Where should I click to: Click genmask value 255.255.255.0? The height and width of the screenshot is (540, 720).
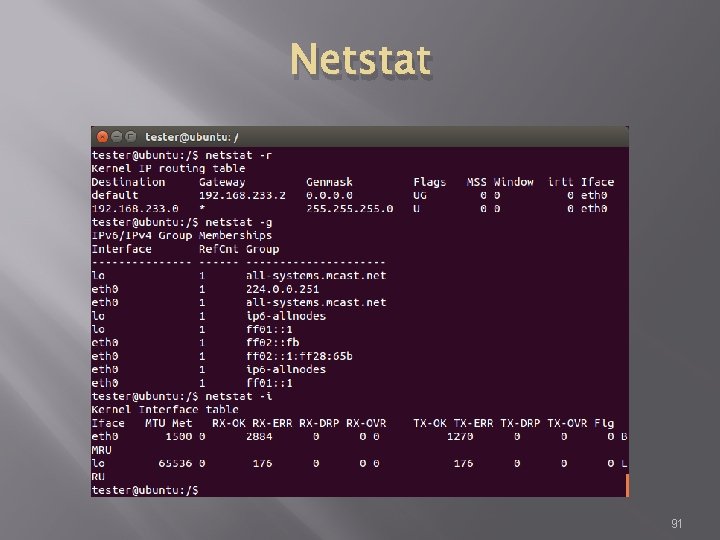coord(349,208)
